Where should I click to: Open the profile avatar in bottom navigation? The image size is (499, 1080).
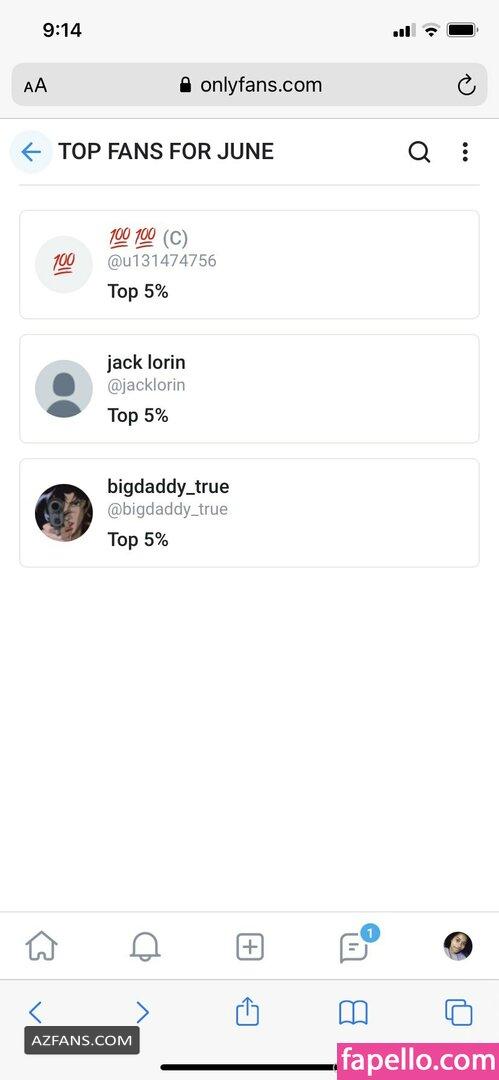pyautogui.click(x=458, y=946)
